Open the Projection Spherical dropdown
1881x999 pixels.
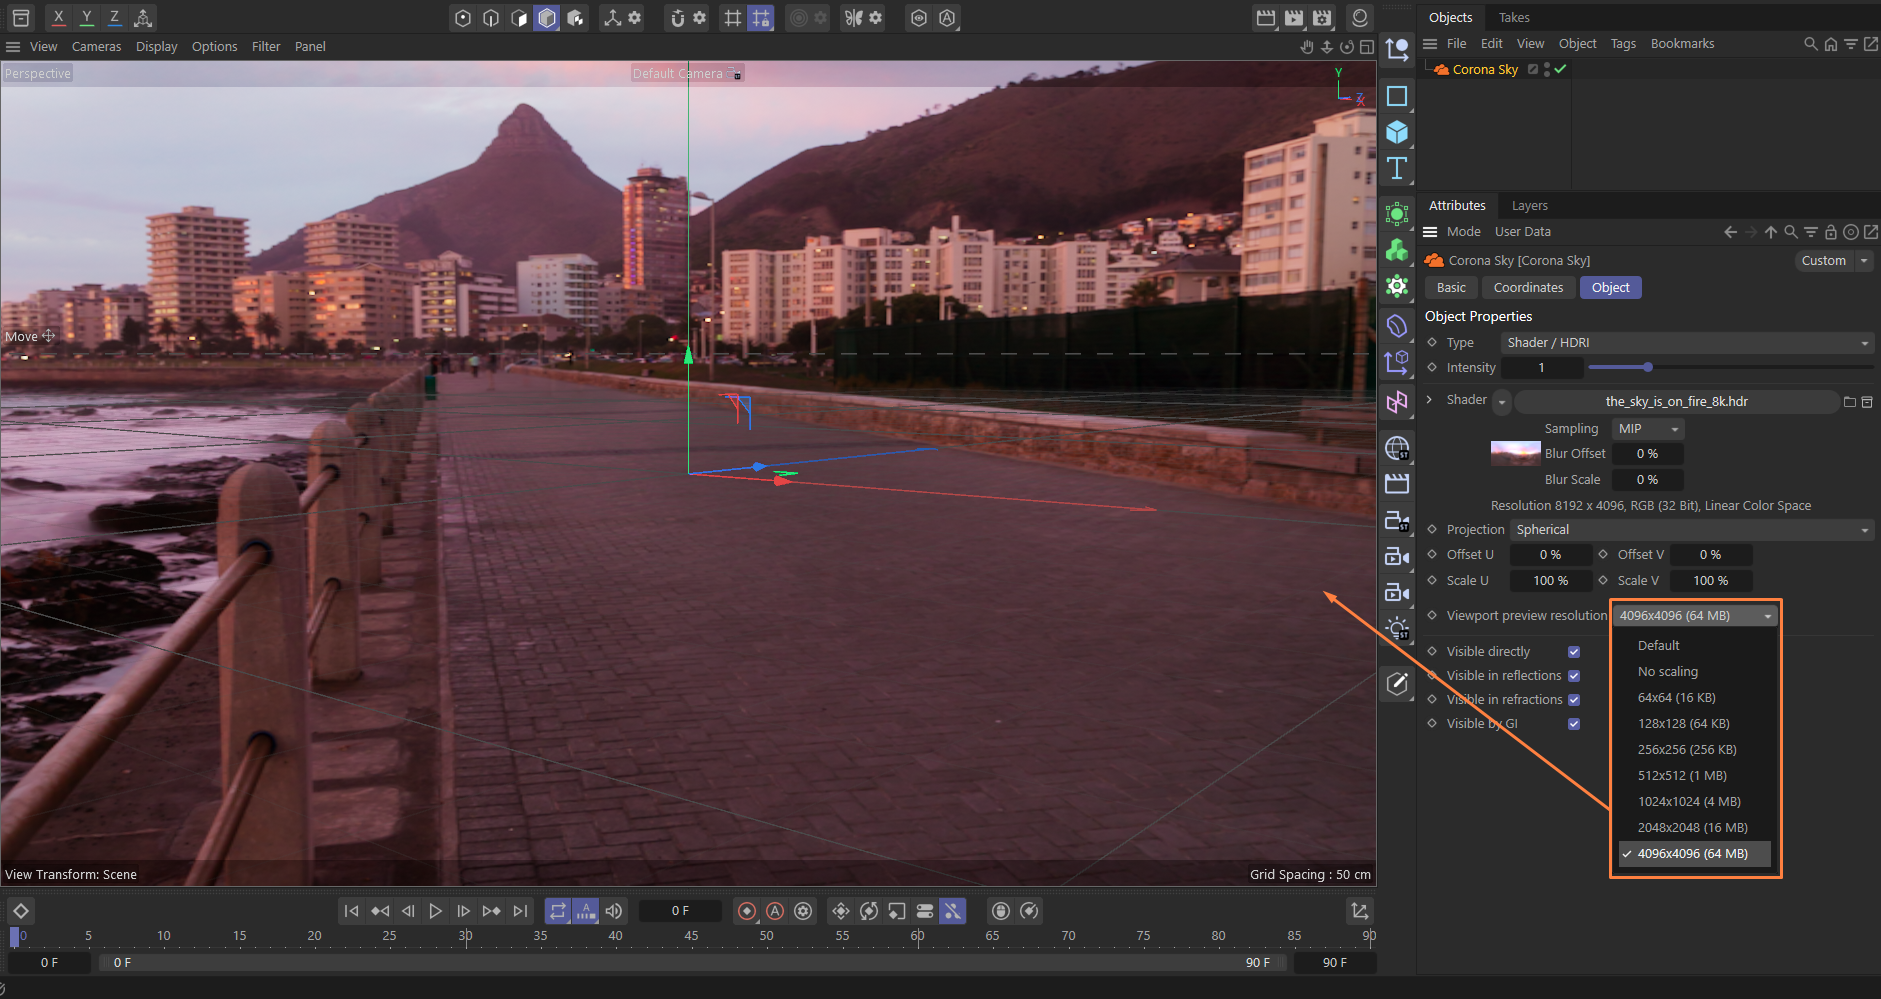pyautogui.click(x=1692, y=530)
